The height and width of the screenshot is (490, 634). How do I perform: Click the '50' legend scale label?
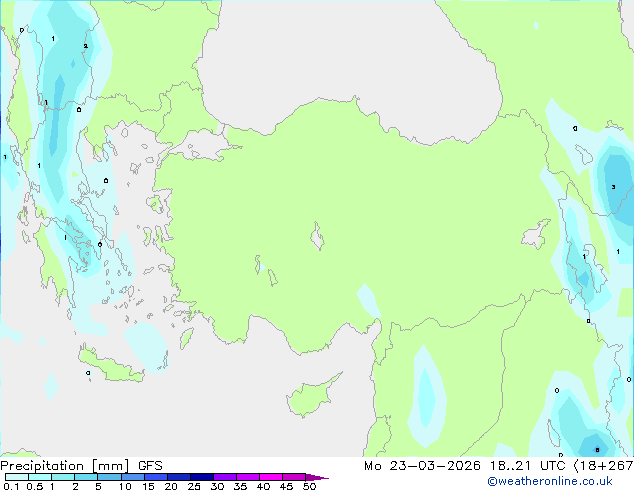click(x=309, y=486)
